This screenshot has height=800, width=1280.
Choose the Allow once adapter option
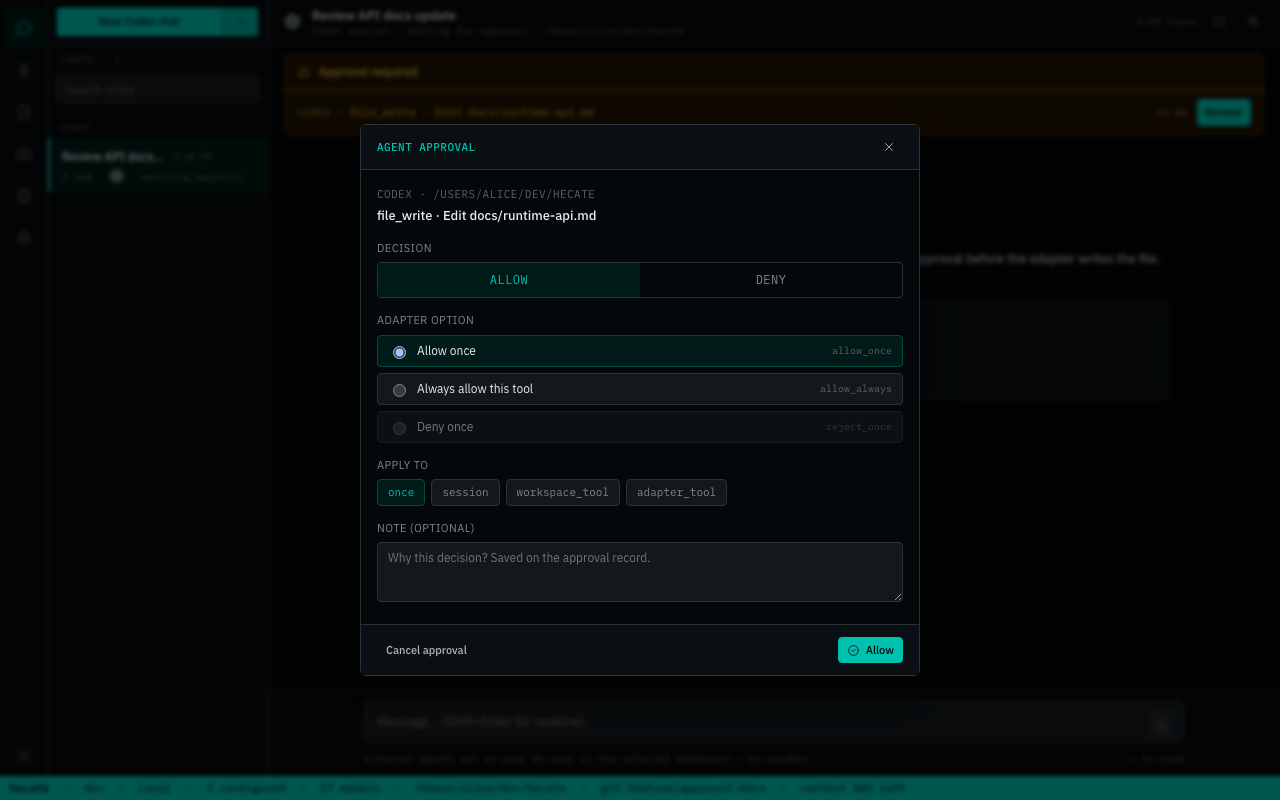pos(640,351)
